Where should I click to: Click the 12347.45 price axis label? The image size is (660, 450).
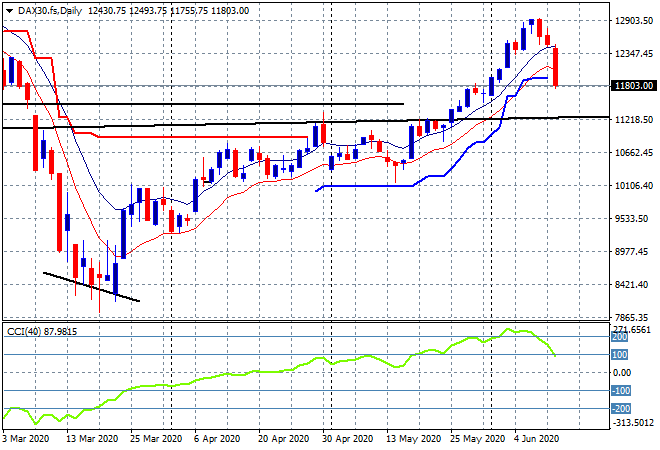tap(633, 53)
